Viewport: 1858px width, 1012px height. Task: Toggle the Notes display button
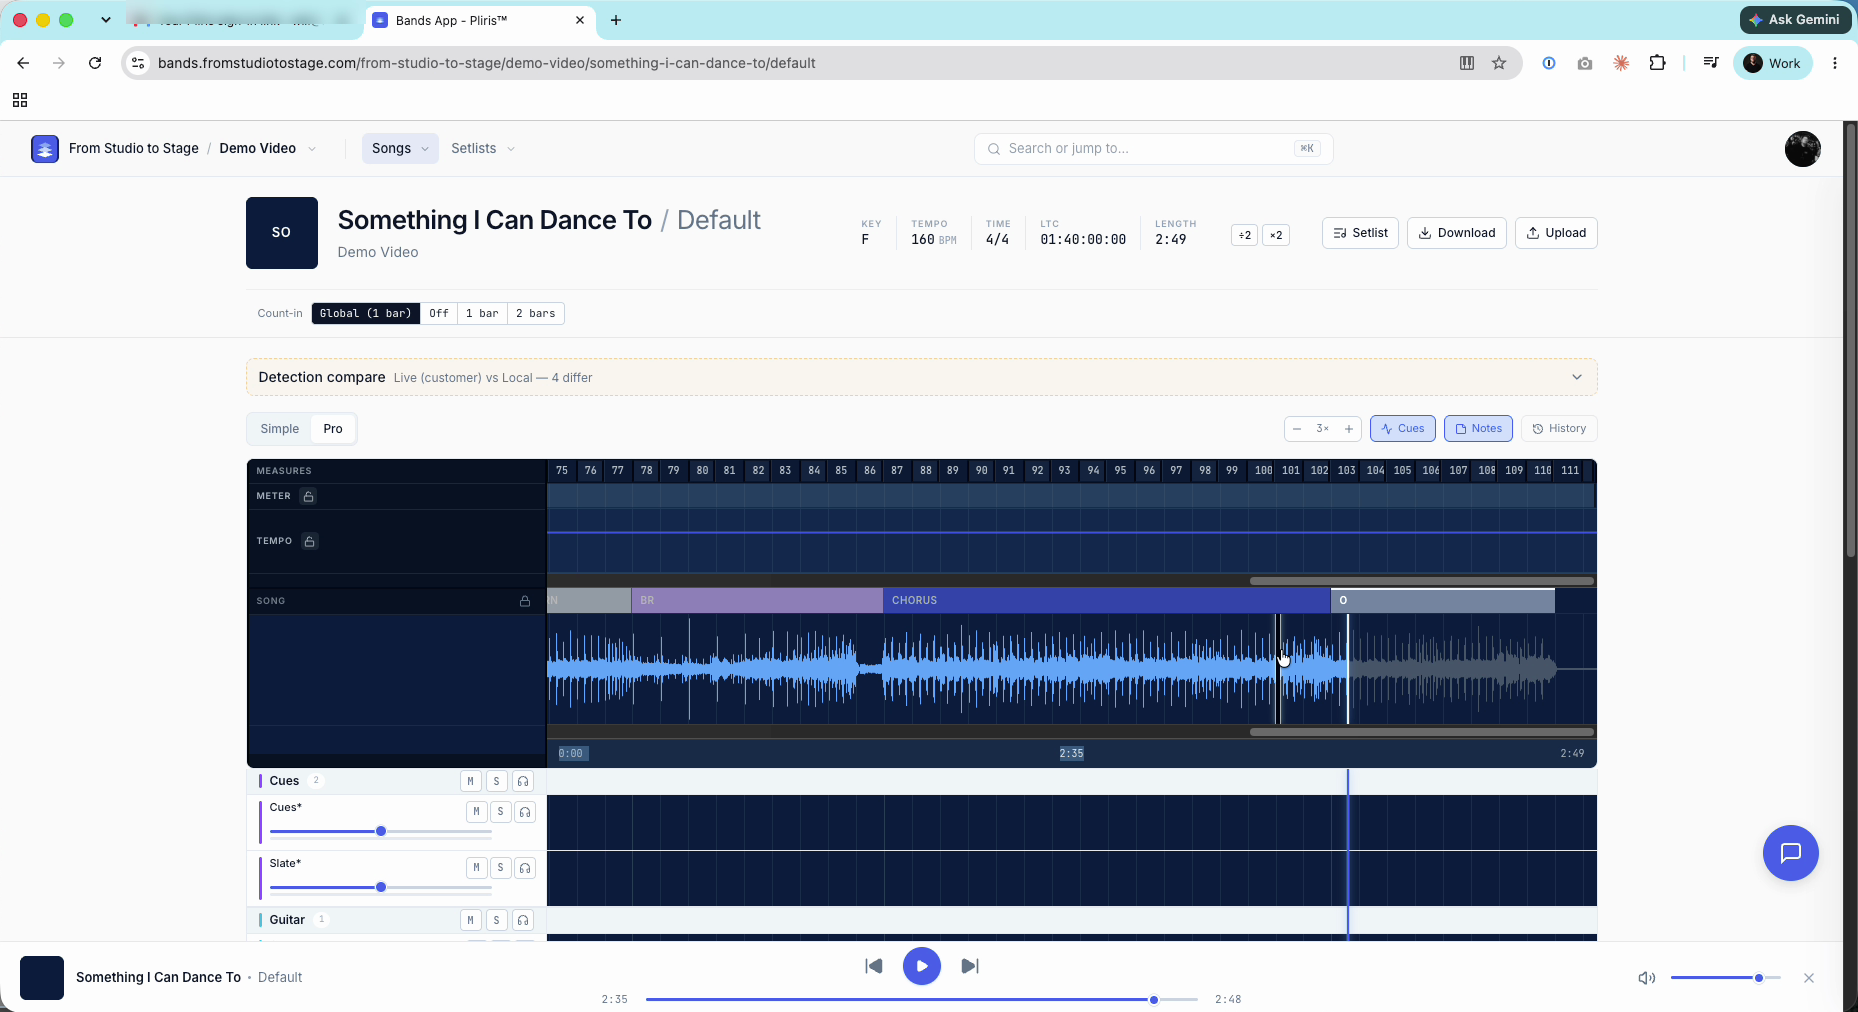[1478, 429]
